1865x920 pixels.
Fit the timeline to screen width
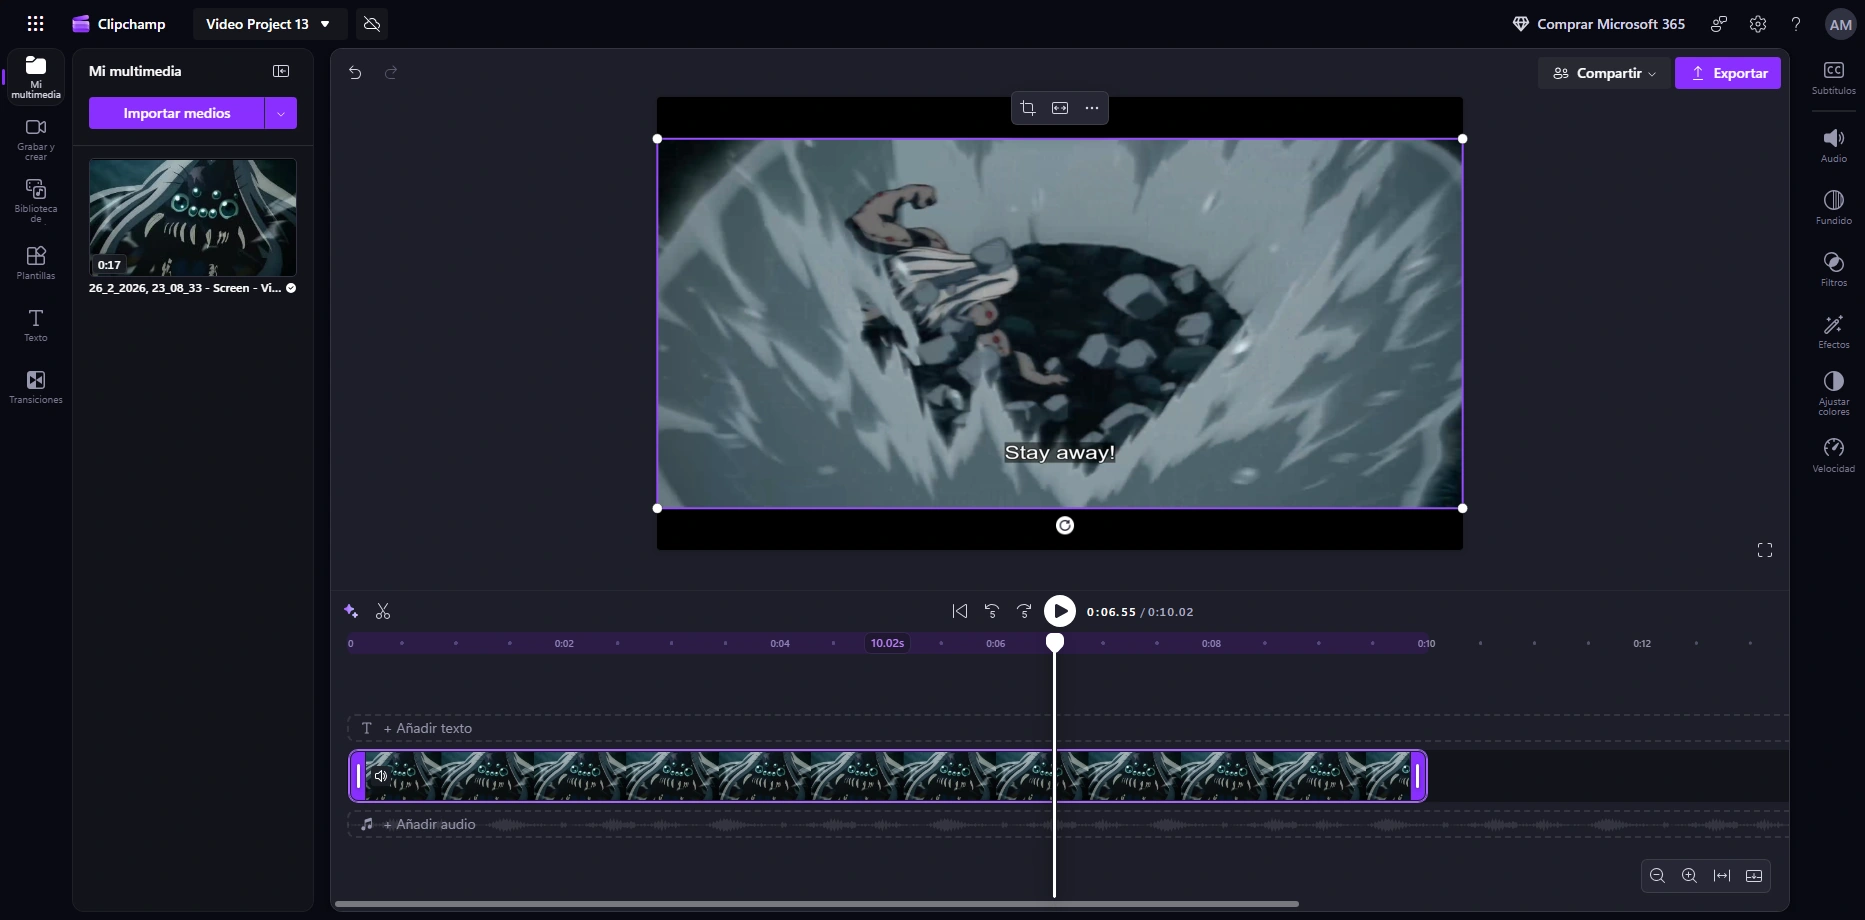point(1722,876)
